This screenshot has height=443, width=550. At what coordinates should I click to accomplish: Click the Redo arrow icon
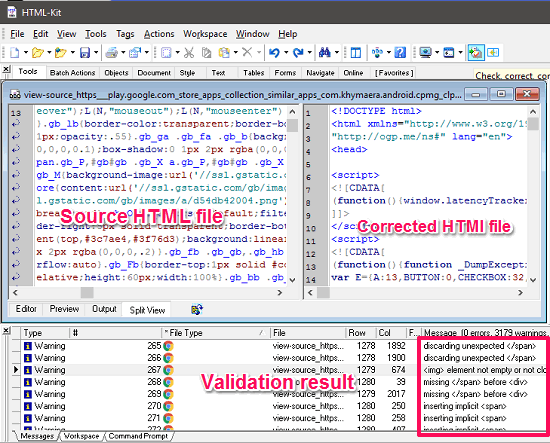point(298,53)
